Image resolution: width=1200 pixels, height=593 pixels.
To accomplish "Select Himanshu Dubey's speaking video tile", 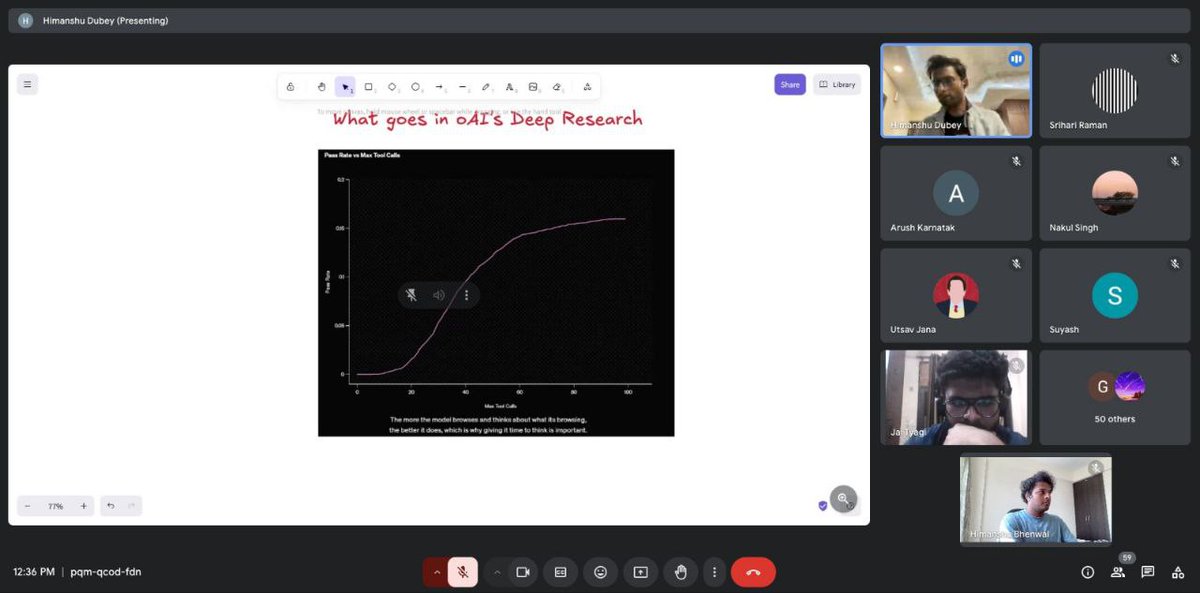I will pos(956,90).
